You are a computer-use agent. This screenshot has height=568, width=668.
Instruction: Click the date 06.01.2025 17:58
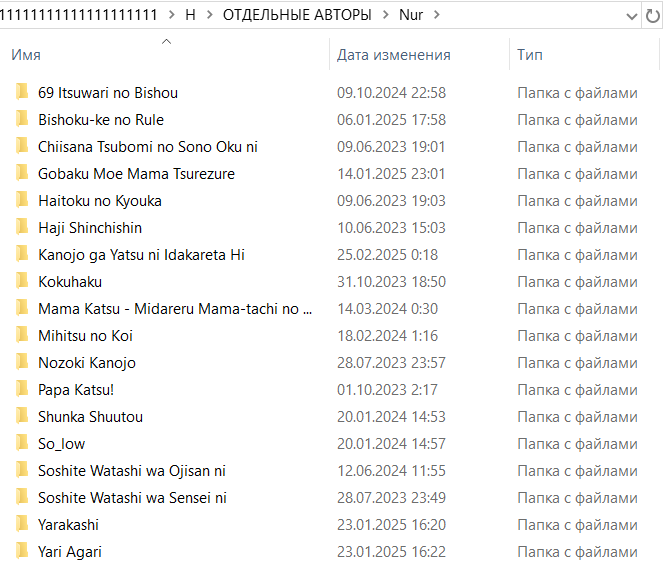(391, 120)
